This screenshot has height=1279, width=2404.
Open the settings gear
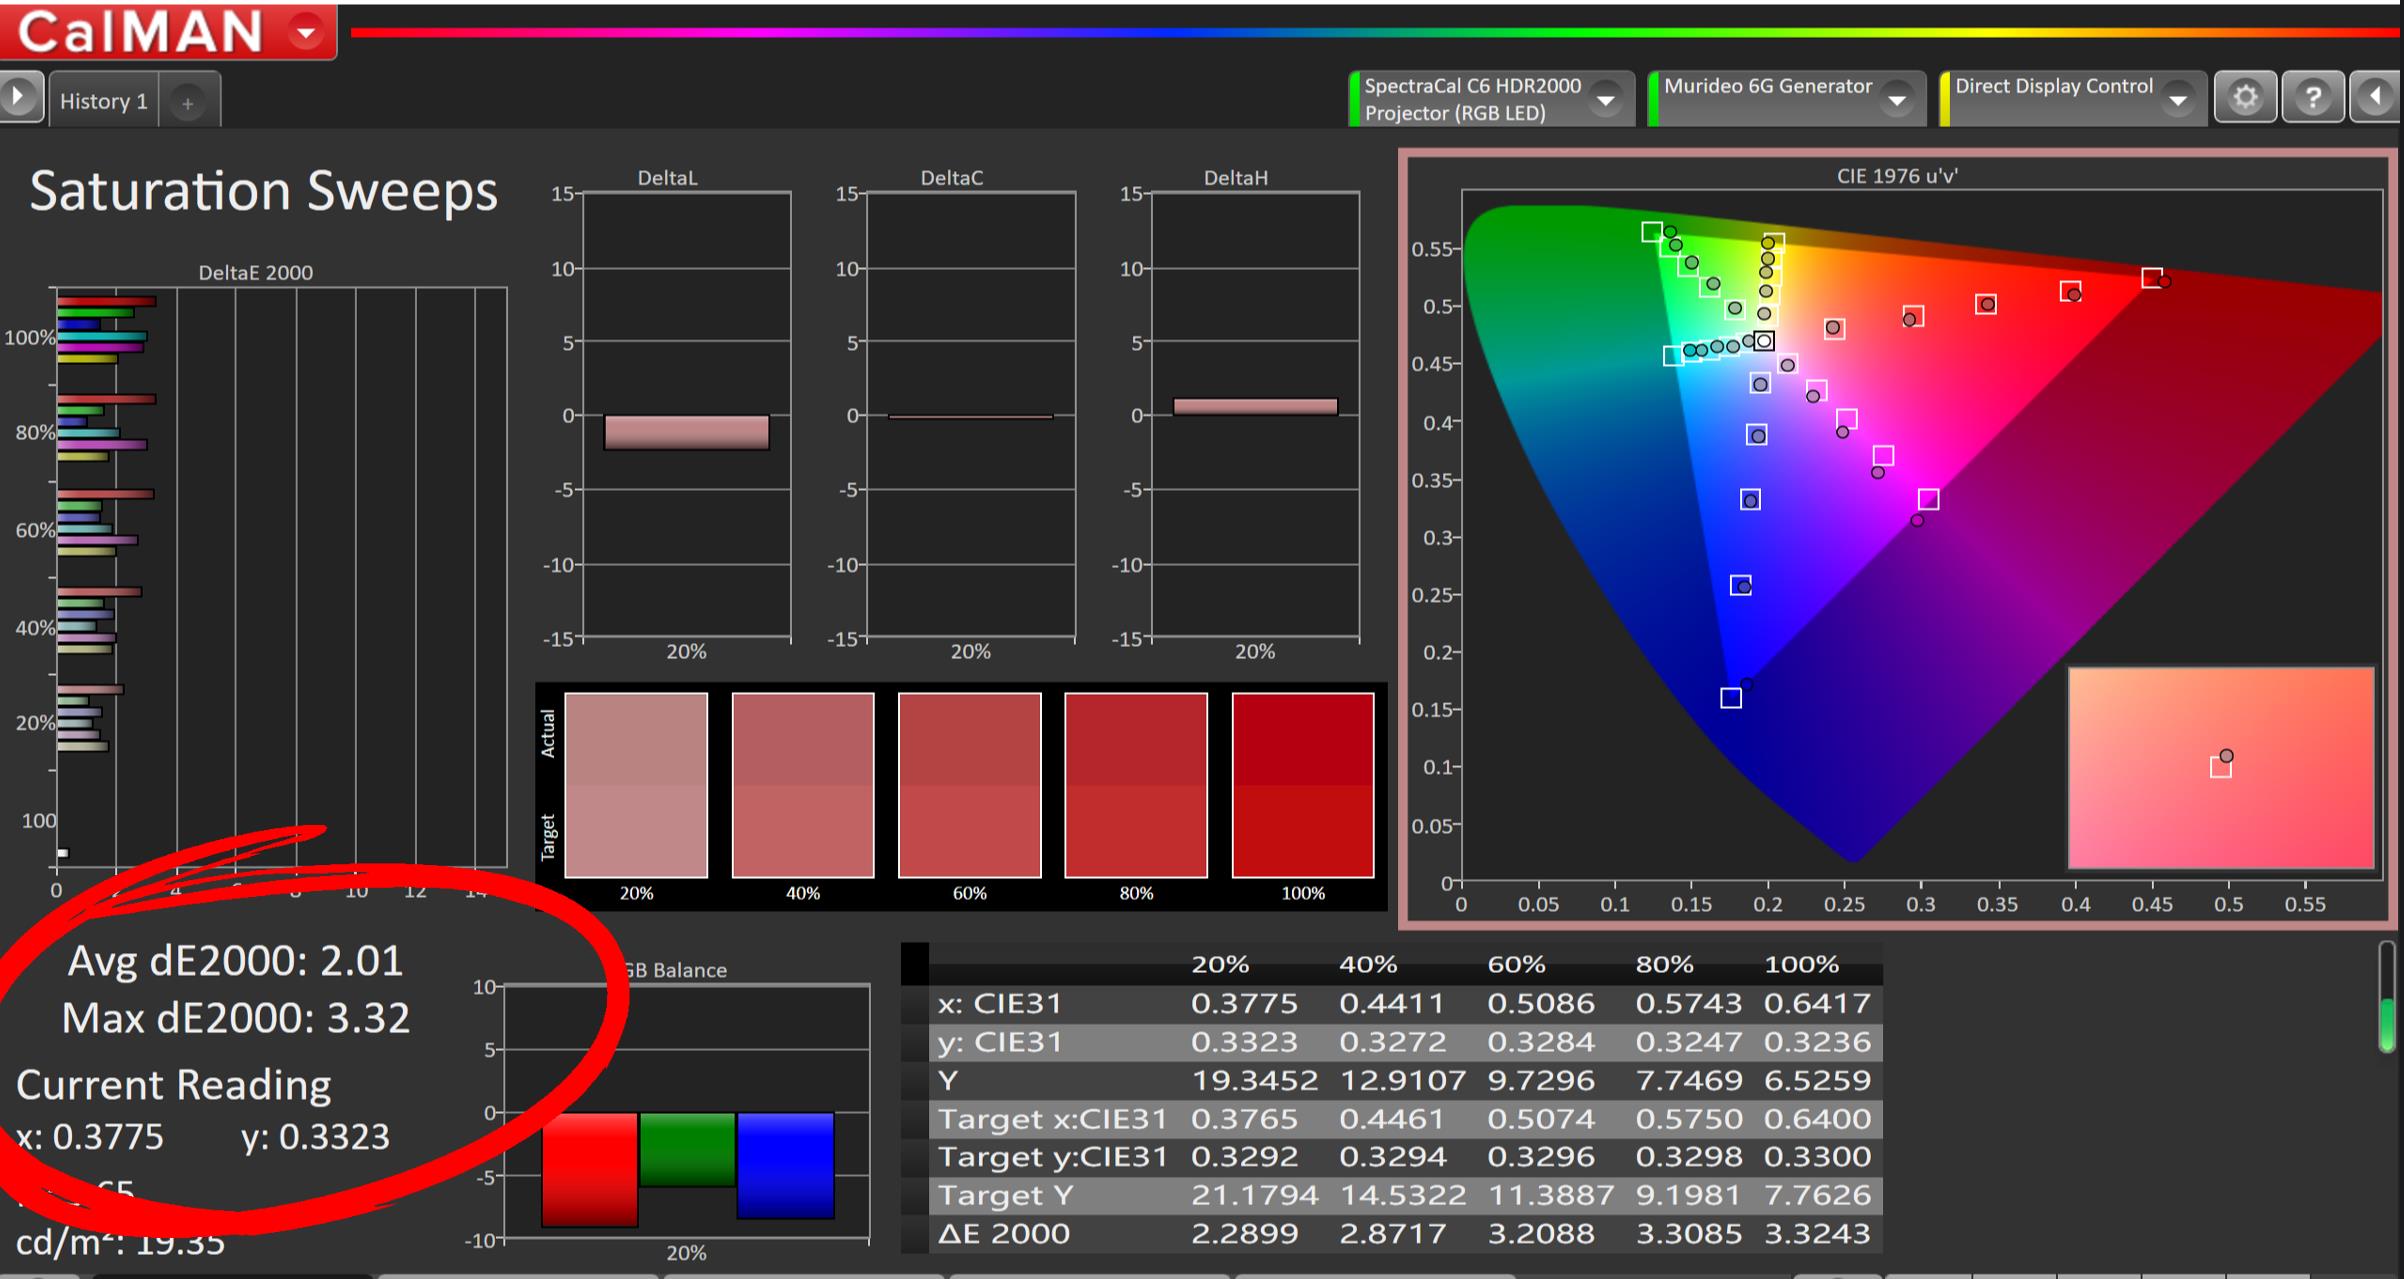pyautogui.click(x=2245, y=97)
